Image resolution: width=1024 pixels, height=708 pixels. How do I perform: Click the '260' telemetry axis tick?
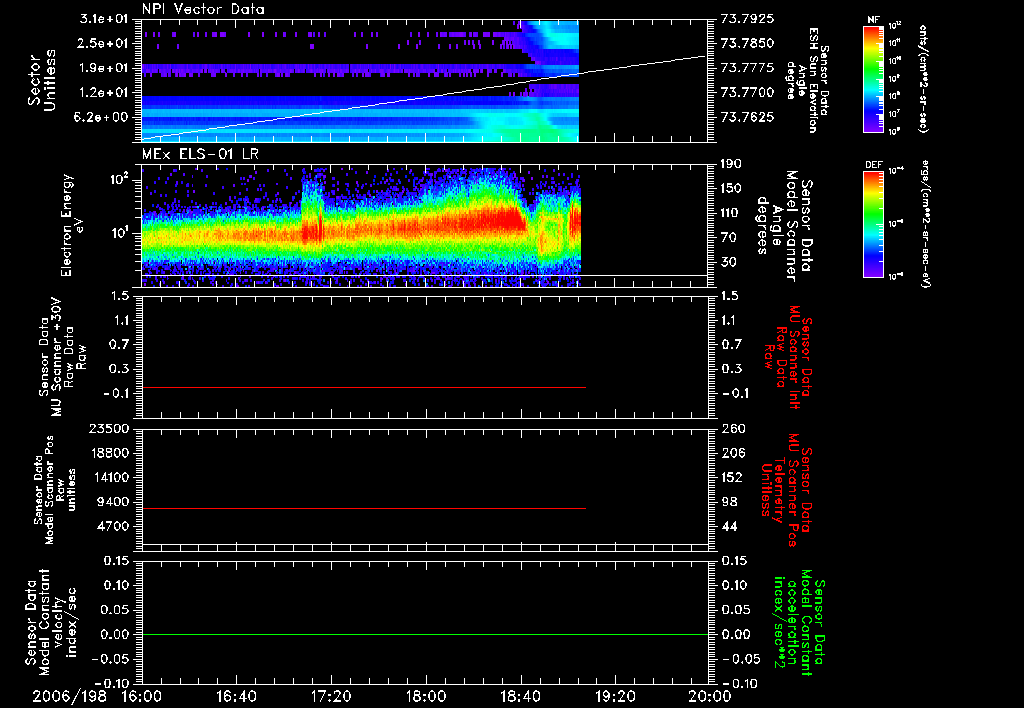point(732,429)
